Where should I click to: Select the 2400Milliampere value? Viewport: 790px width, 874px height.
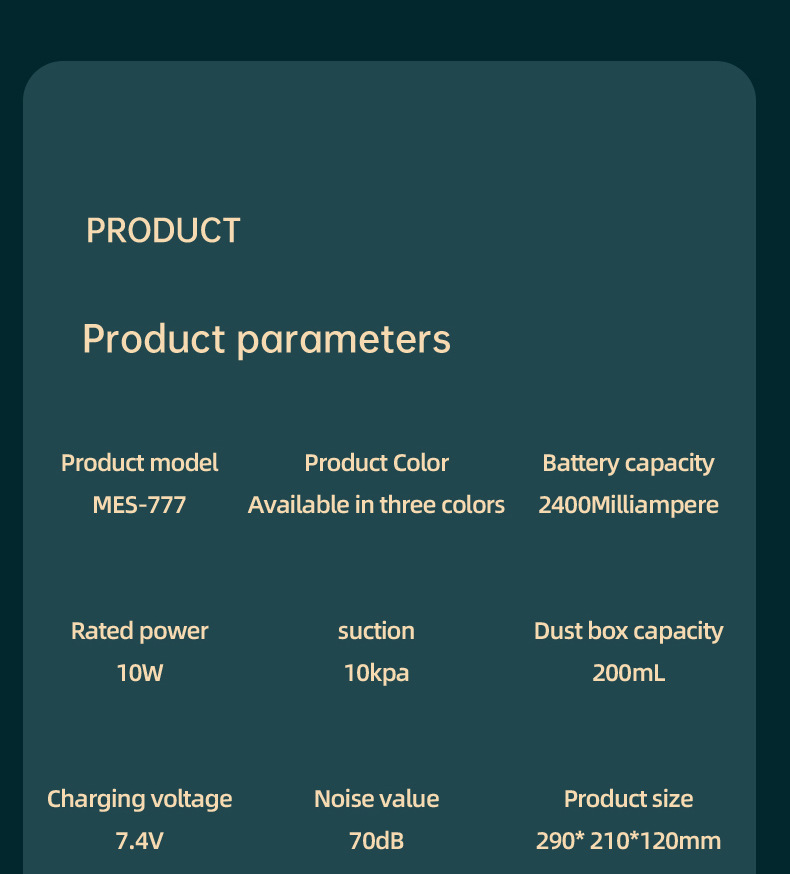[628, 505]
